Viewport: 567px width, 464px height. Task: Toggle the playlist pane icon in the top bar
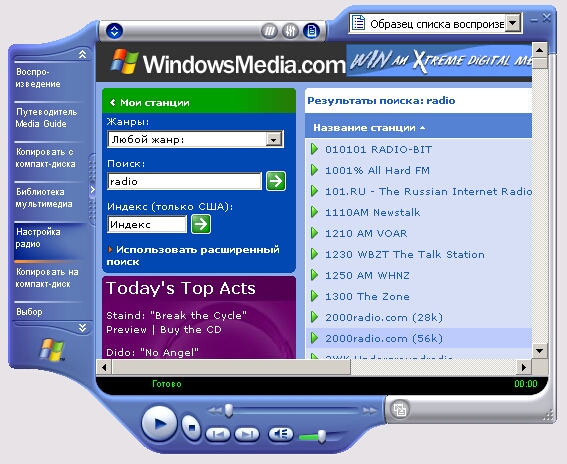311,31
